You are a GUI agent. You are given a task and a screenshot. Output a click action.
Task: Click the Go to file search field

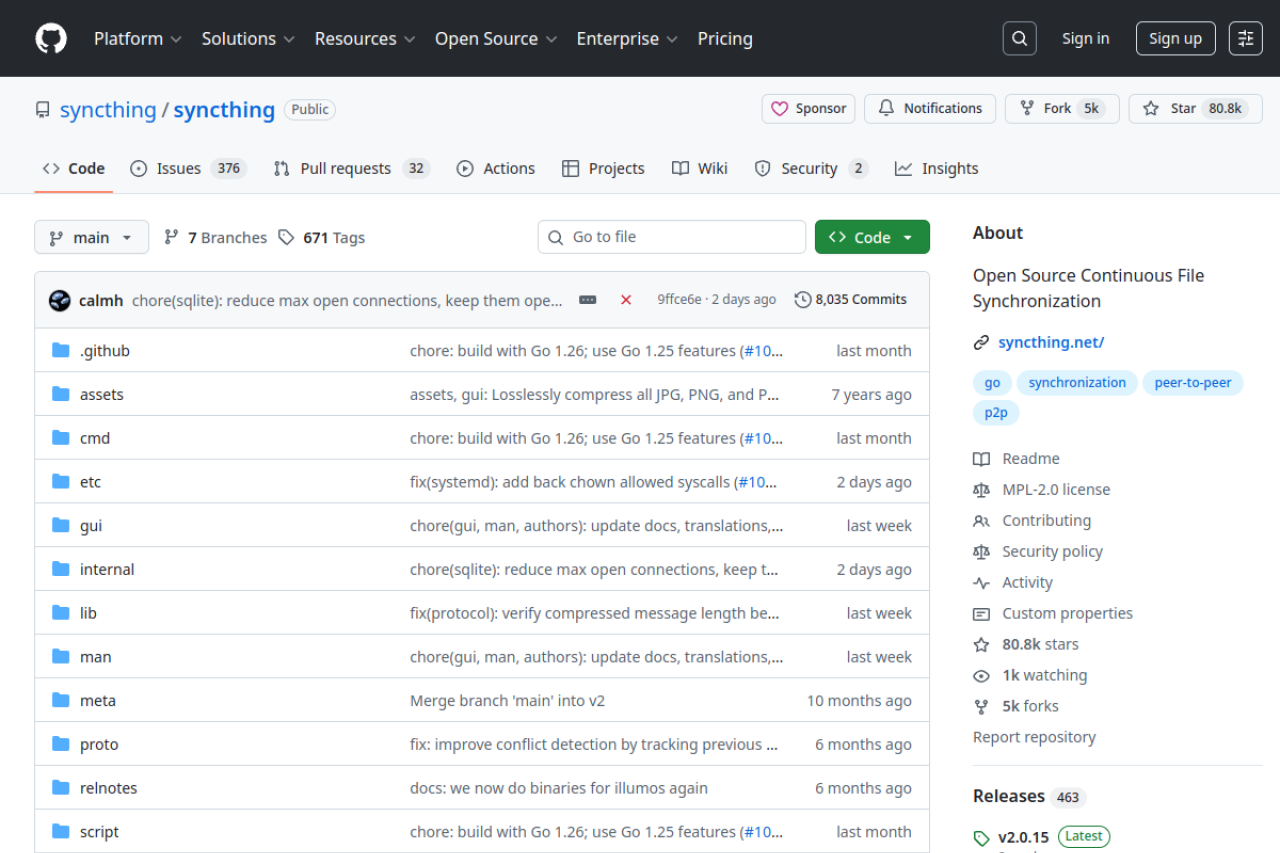click(x=671, y=237)
